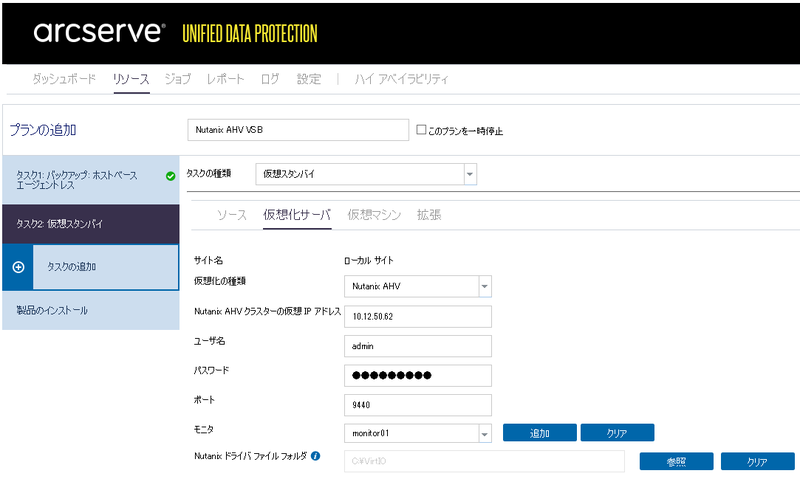Click the ポート field showing 9440
The width and height of the screenshot is (800, 479).
tap(418, 405)
